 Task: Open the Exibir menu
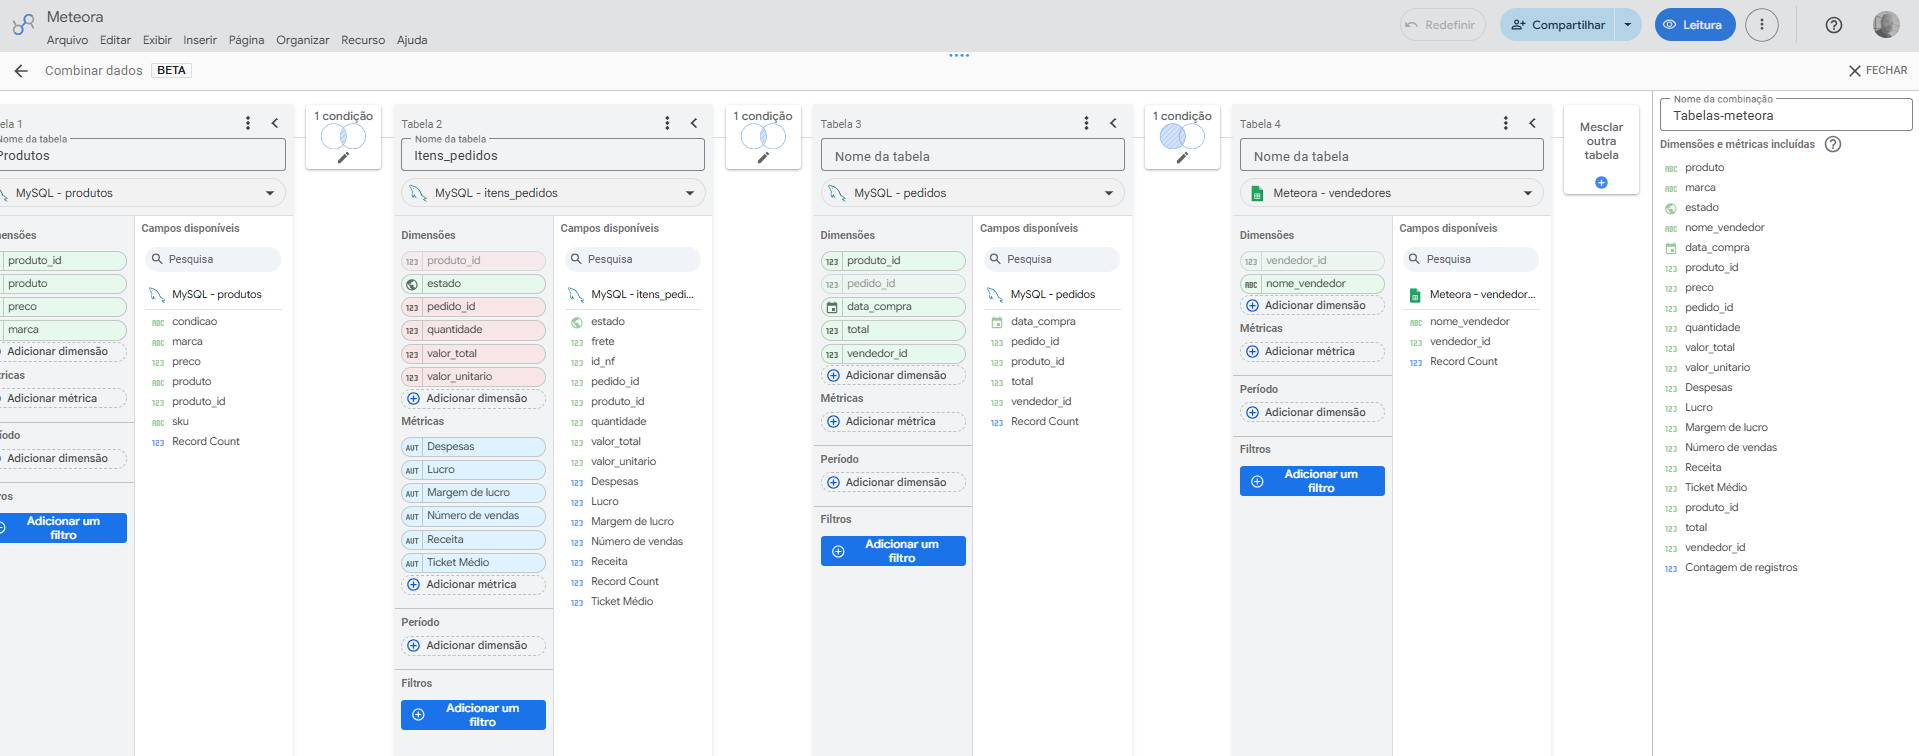pos(157,40)
